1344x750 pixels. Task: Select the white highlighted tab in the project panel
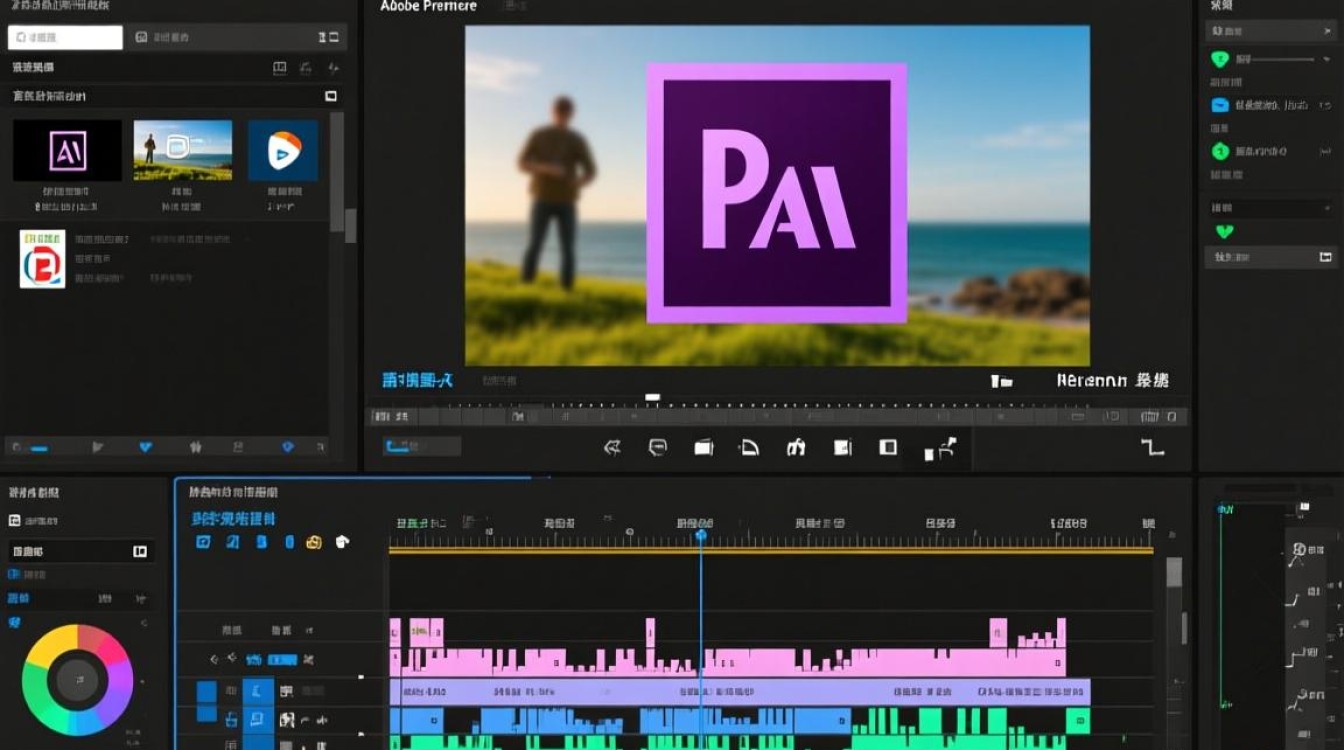click(65, 38)
